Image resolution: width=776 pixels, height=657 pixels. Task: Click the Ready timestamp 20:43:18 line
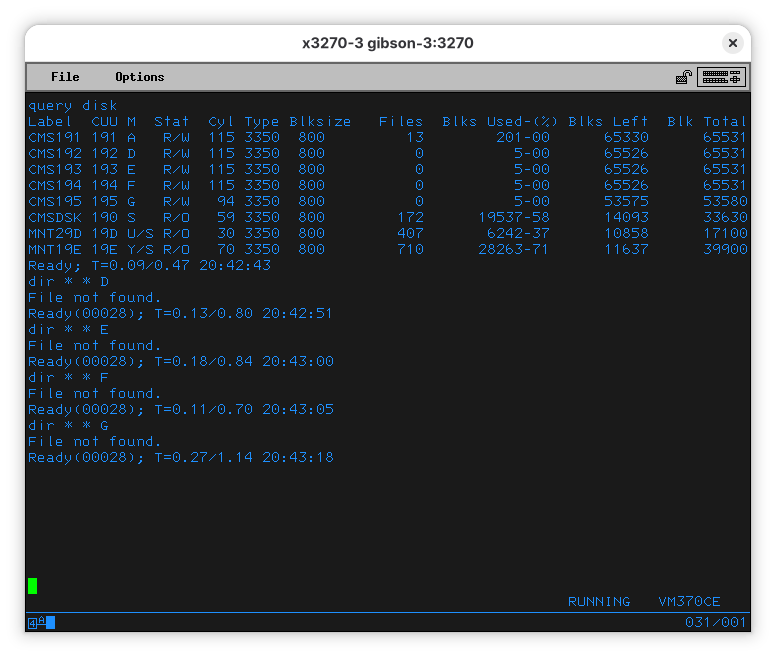pos(181,457)
